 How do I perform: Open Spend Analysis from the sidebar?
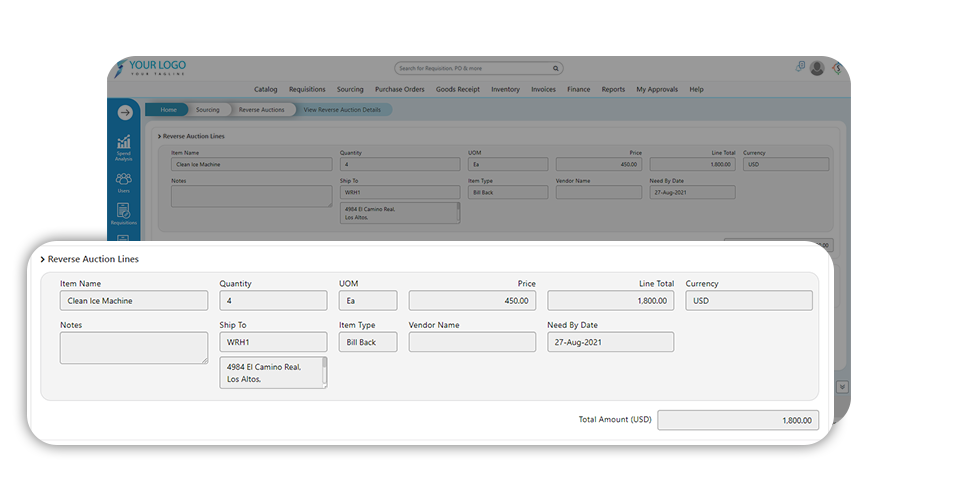[x=124, y=148]
